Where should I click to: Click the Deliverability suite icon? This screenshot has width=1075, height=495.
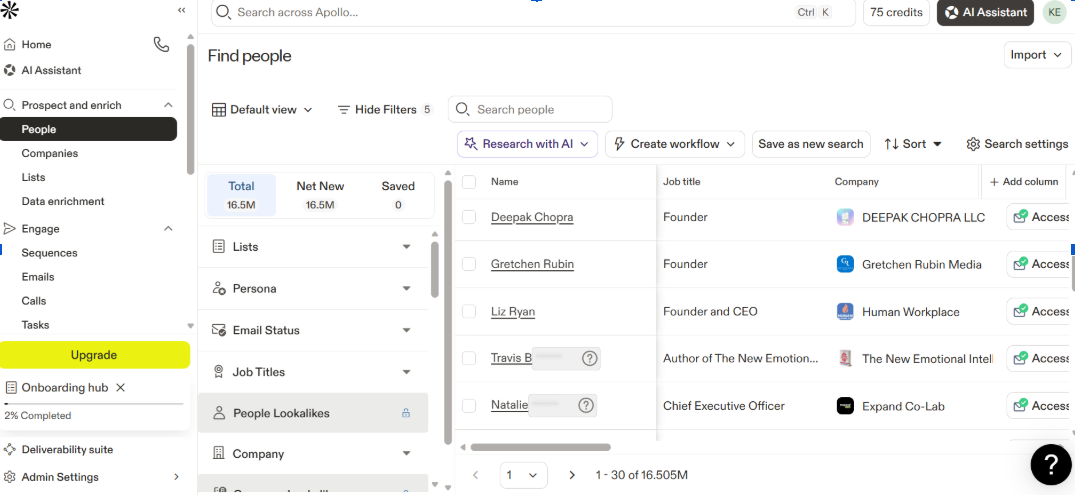(10, 450)
